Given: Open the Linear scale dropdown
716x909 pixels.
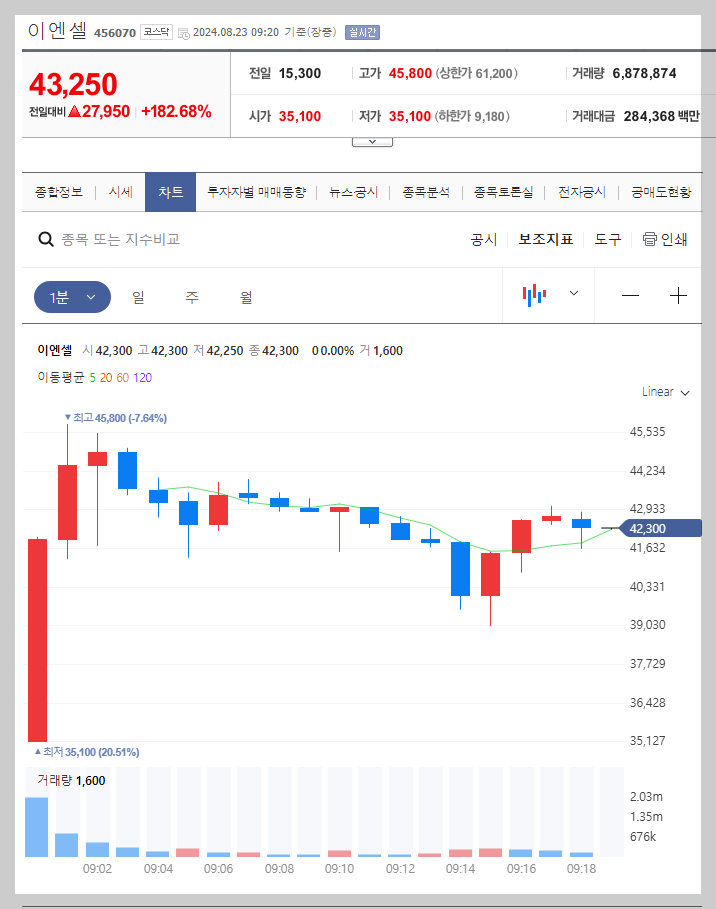Looking at the screenshot, I should pyautogui.click(x=664, y=392).
